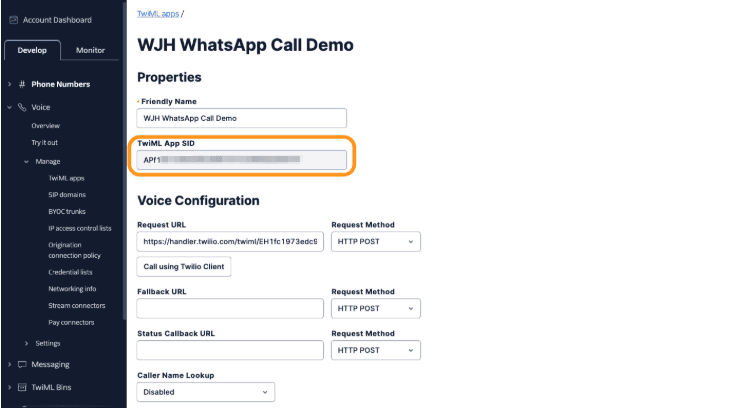Click the Account Dashboard icon
The width and height of the screenshot is (744, 408).
pos(12,20)
